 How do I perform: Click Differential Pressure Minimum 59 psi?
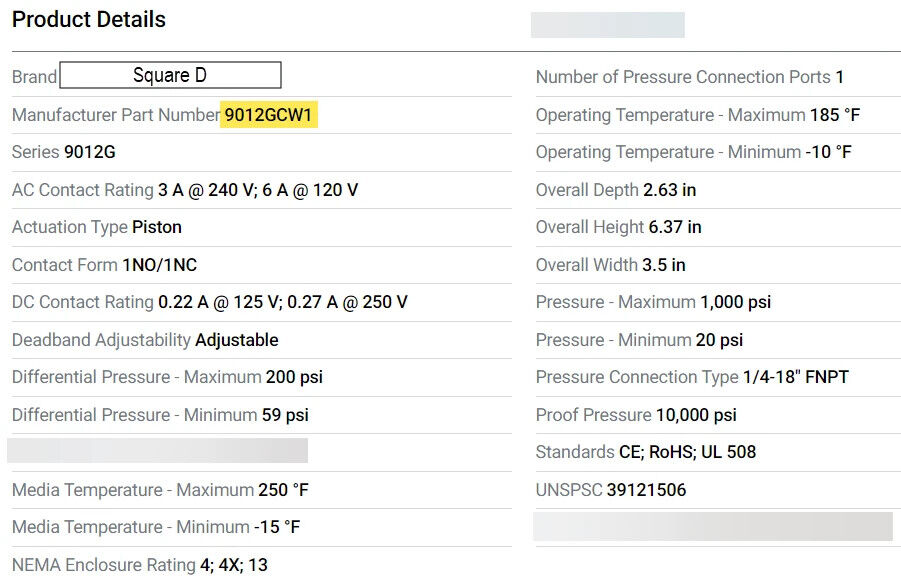point(285,415)
